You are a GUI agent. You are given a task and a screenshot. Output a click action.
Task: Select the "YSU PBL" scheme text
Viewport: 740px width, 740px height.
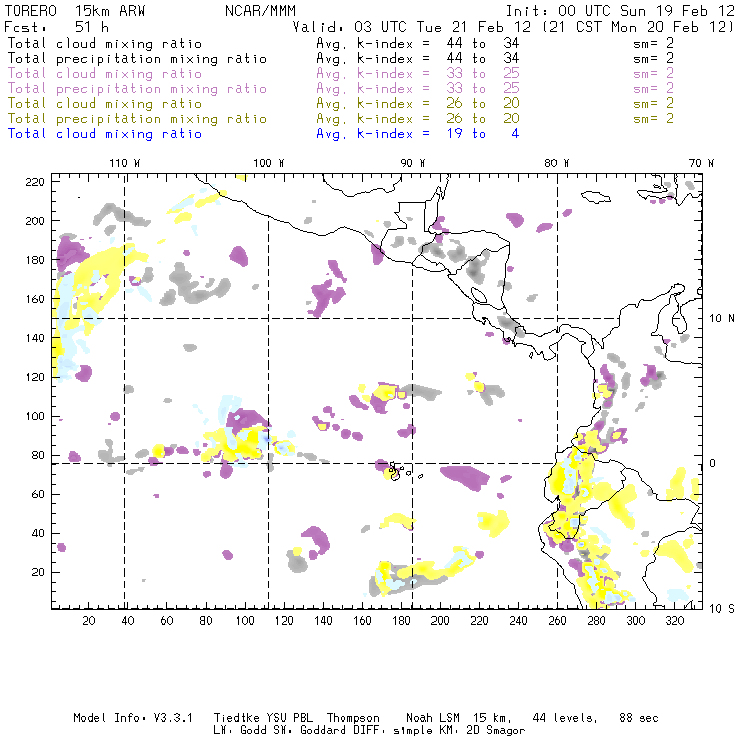pyautogui.click(x=289, y=718)
